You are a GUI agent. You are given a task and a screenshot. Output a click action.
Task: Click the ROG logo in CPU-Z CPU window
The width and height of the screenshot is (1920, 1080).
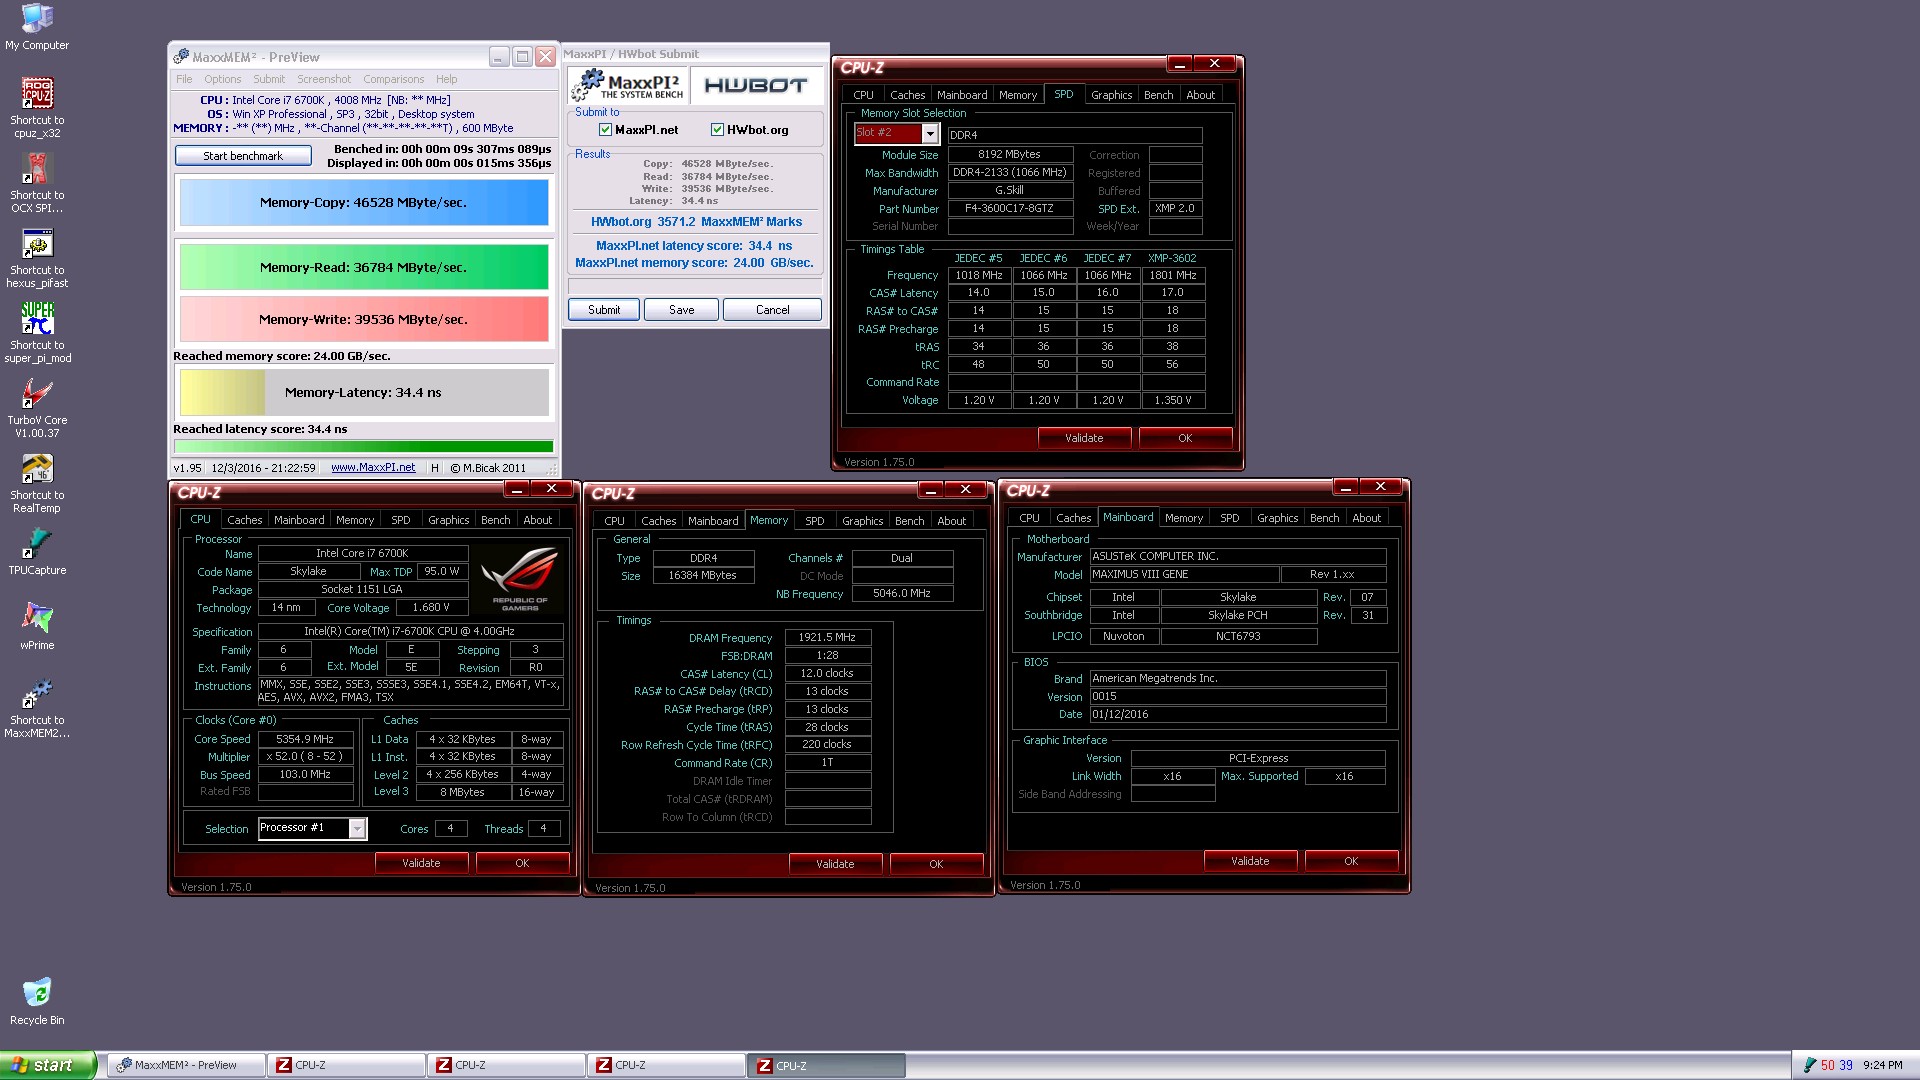[x=519, y=578]
